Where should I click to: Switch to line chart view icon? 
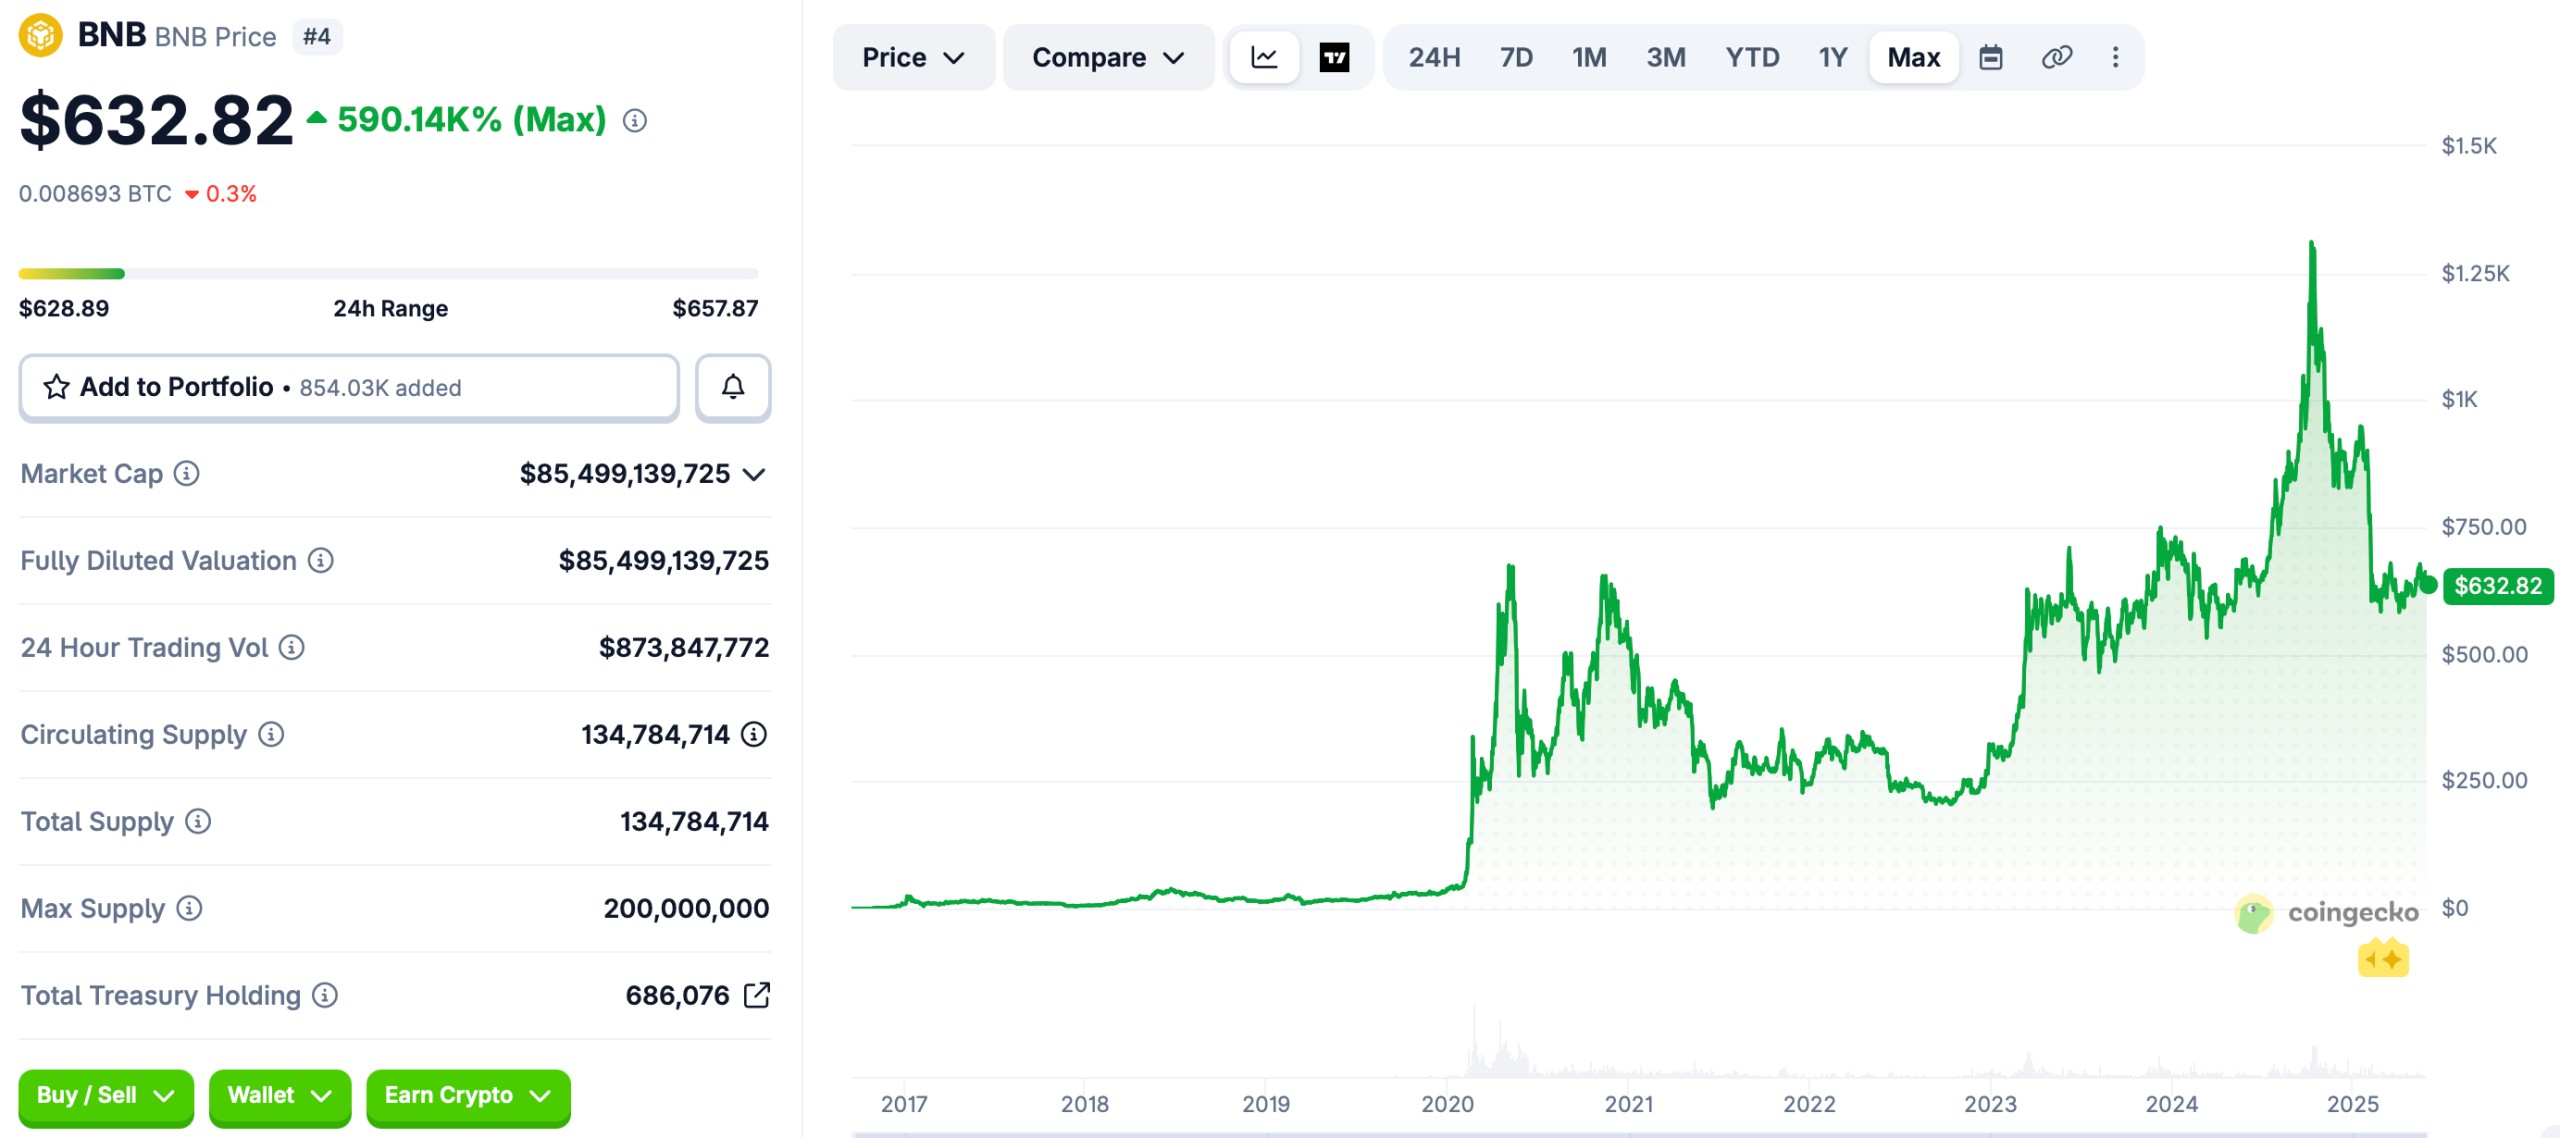(1264, 57)
